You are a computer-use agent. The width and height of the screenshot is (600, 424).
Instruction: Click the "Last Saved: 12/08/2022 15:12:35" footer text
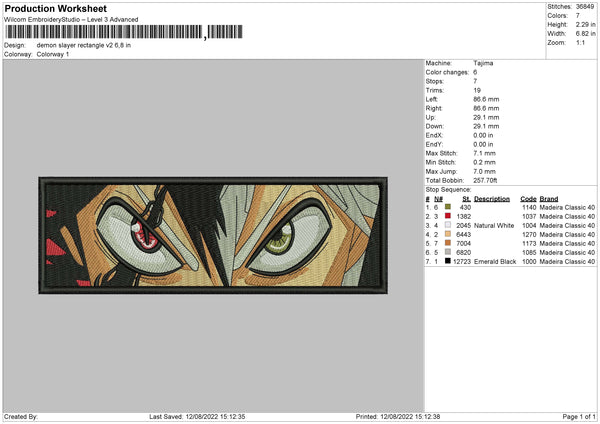coord(197,417)
